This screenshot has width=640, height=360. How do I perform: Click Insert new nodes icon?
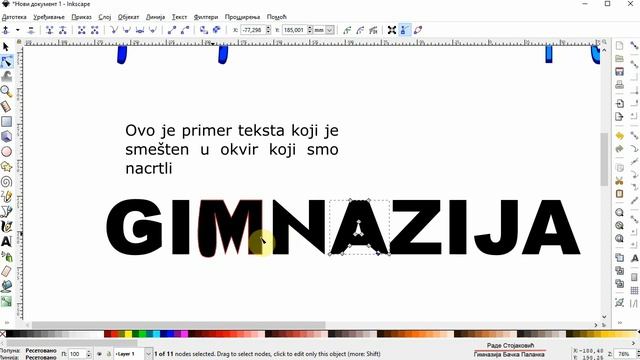point(6,30)
